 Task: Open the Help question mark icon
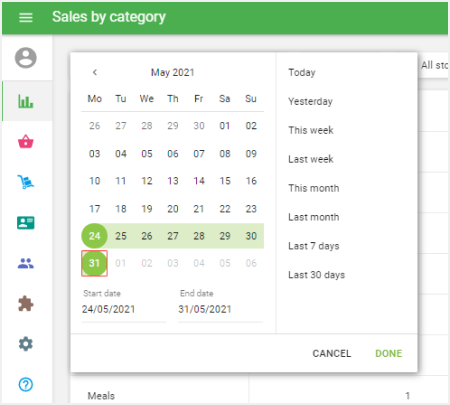[x=26, y=385]
